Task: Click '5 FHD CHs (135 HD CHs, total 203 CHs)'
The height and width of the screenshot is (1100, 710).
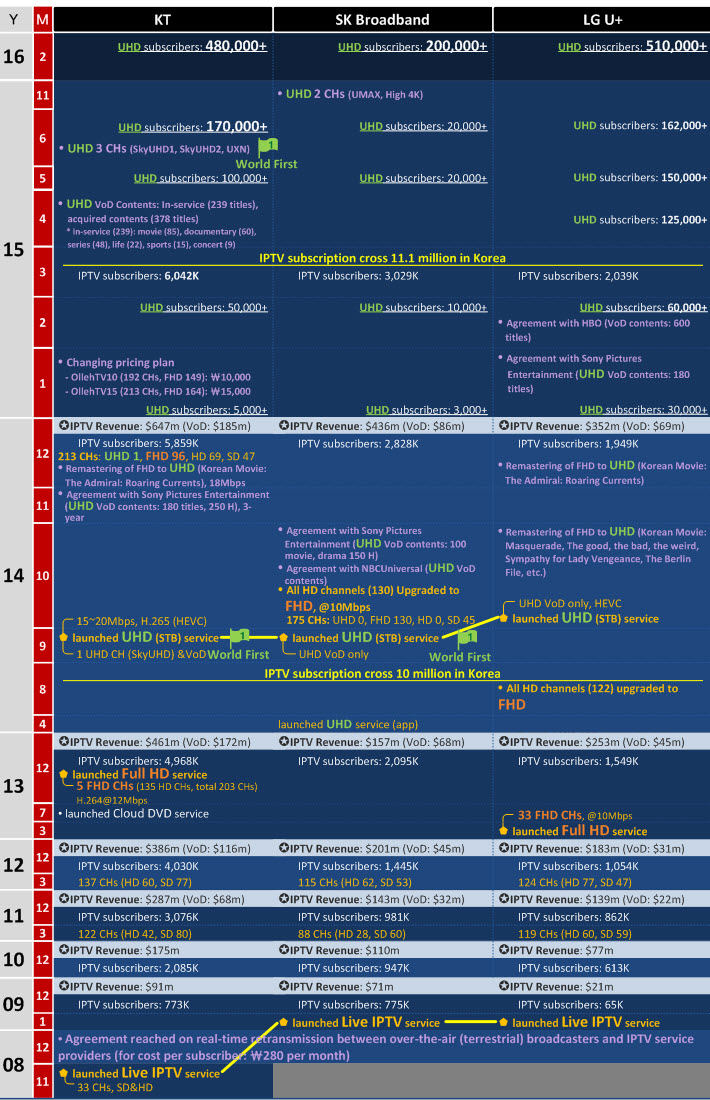Action: [x=167, y=786]
